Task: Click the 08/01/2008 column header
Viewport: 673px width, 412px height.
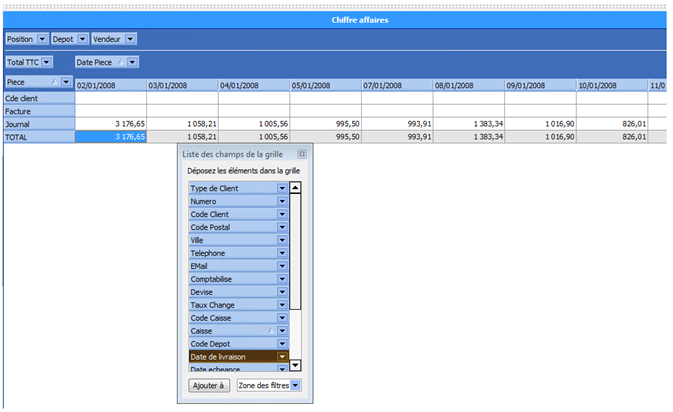Action: tap(469, 85)
